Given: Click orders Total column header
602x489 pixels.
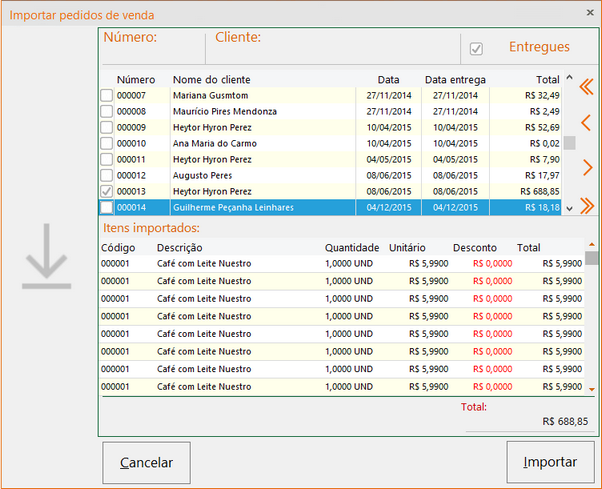Looking at the screenshot, I should (x=547, y=80).
